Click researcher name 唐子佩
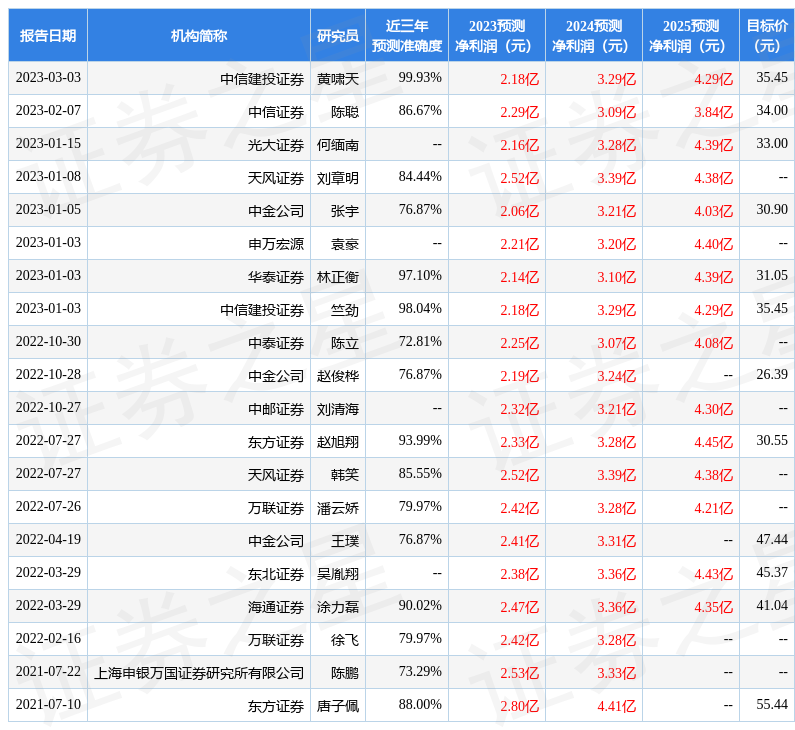Screen dimensions: 795x730 point(338,706)
